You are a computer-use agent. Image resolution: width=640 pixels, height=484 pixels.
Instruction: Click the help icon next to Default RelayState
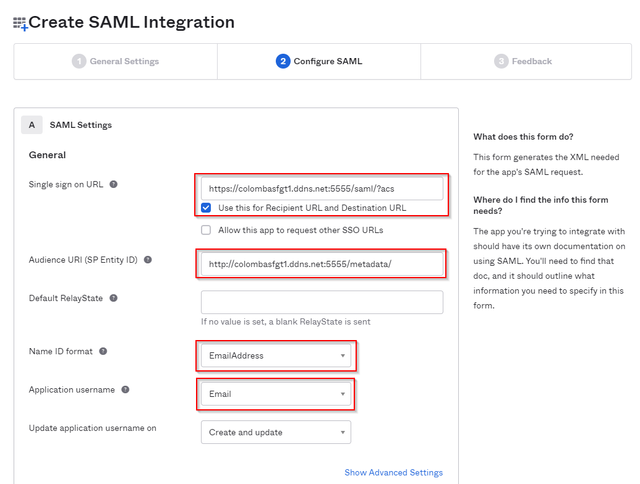pos(113,298)
